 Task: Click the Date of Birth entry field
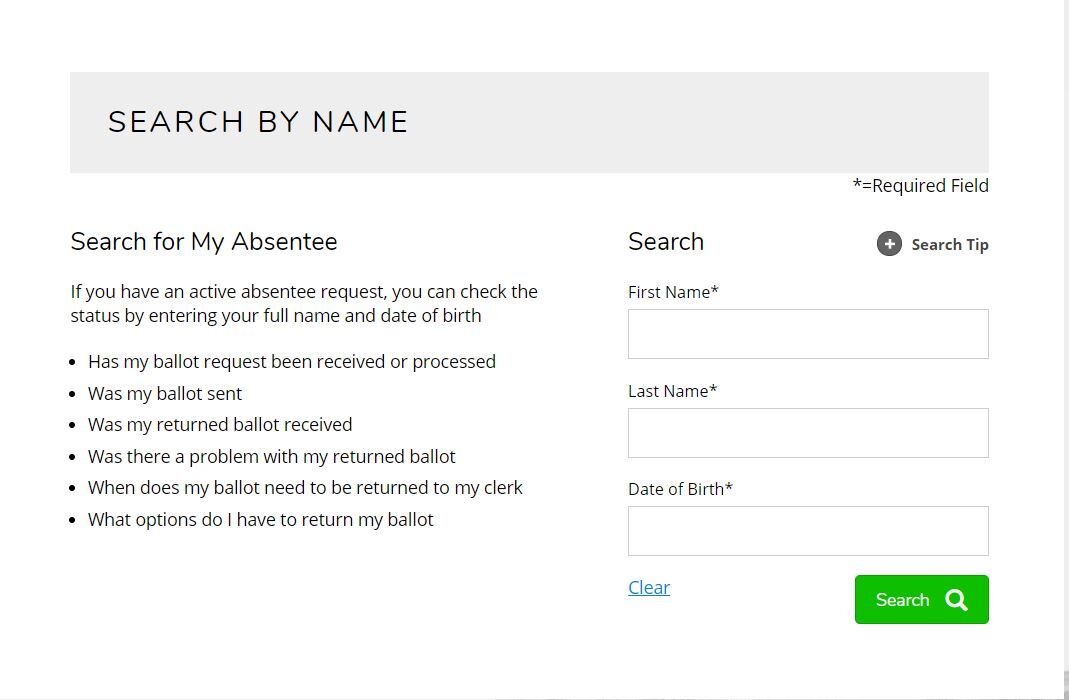click(807, 530)
